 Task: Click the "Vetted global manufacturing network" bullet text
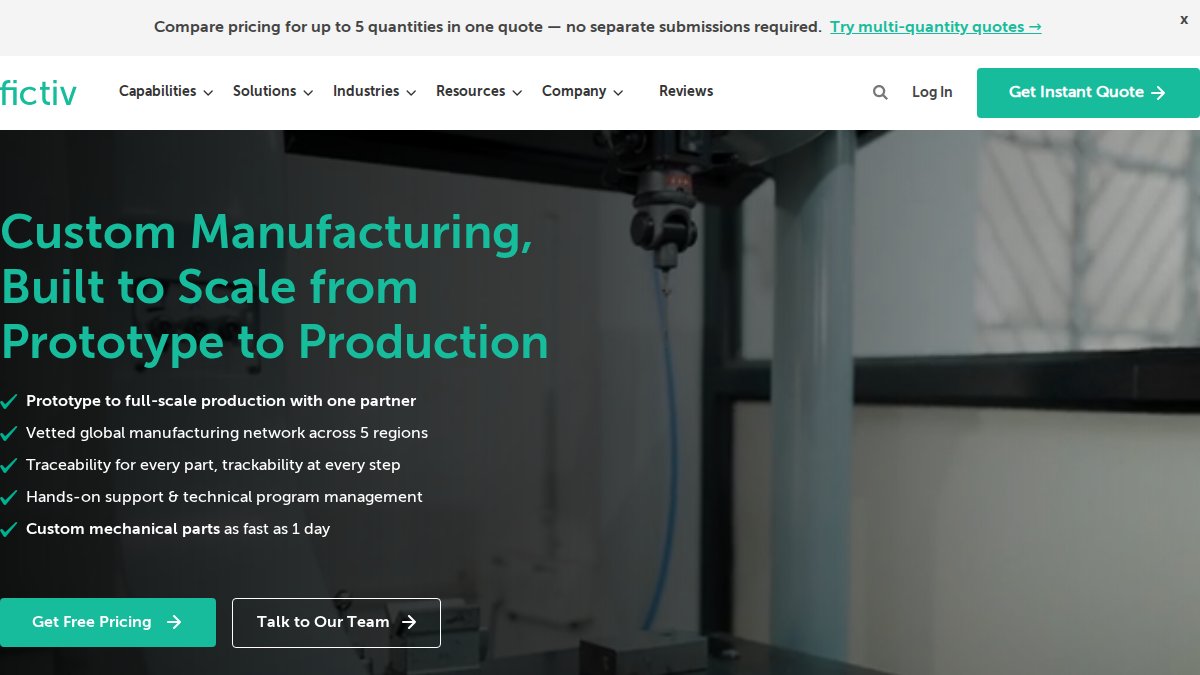227,433
